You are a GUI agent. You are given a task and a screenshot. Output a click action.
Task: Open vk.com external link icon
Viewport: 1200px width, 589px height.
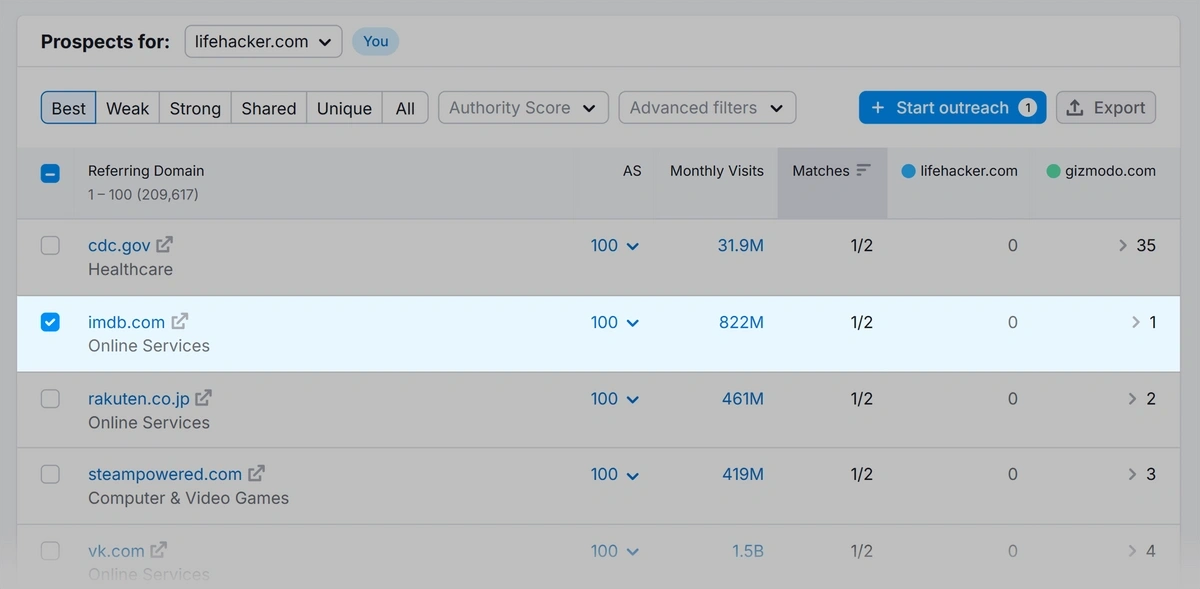click(x=159, y=550)
